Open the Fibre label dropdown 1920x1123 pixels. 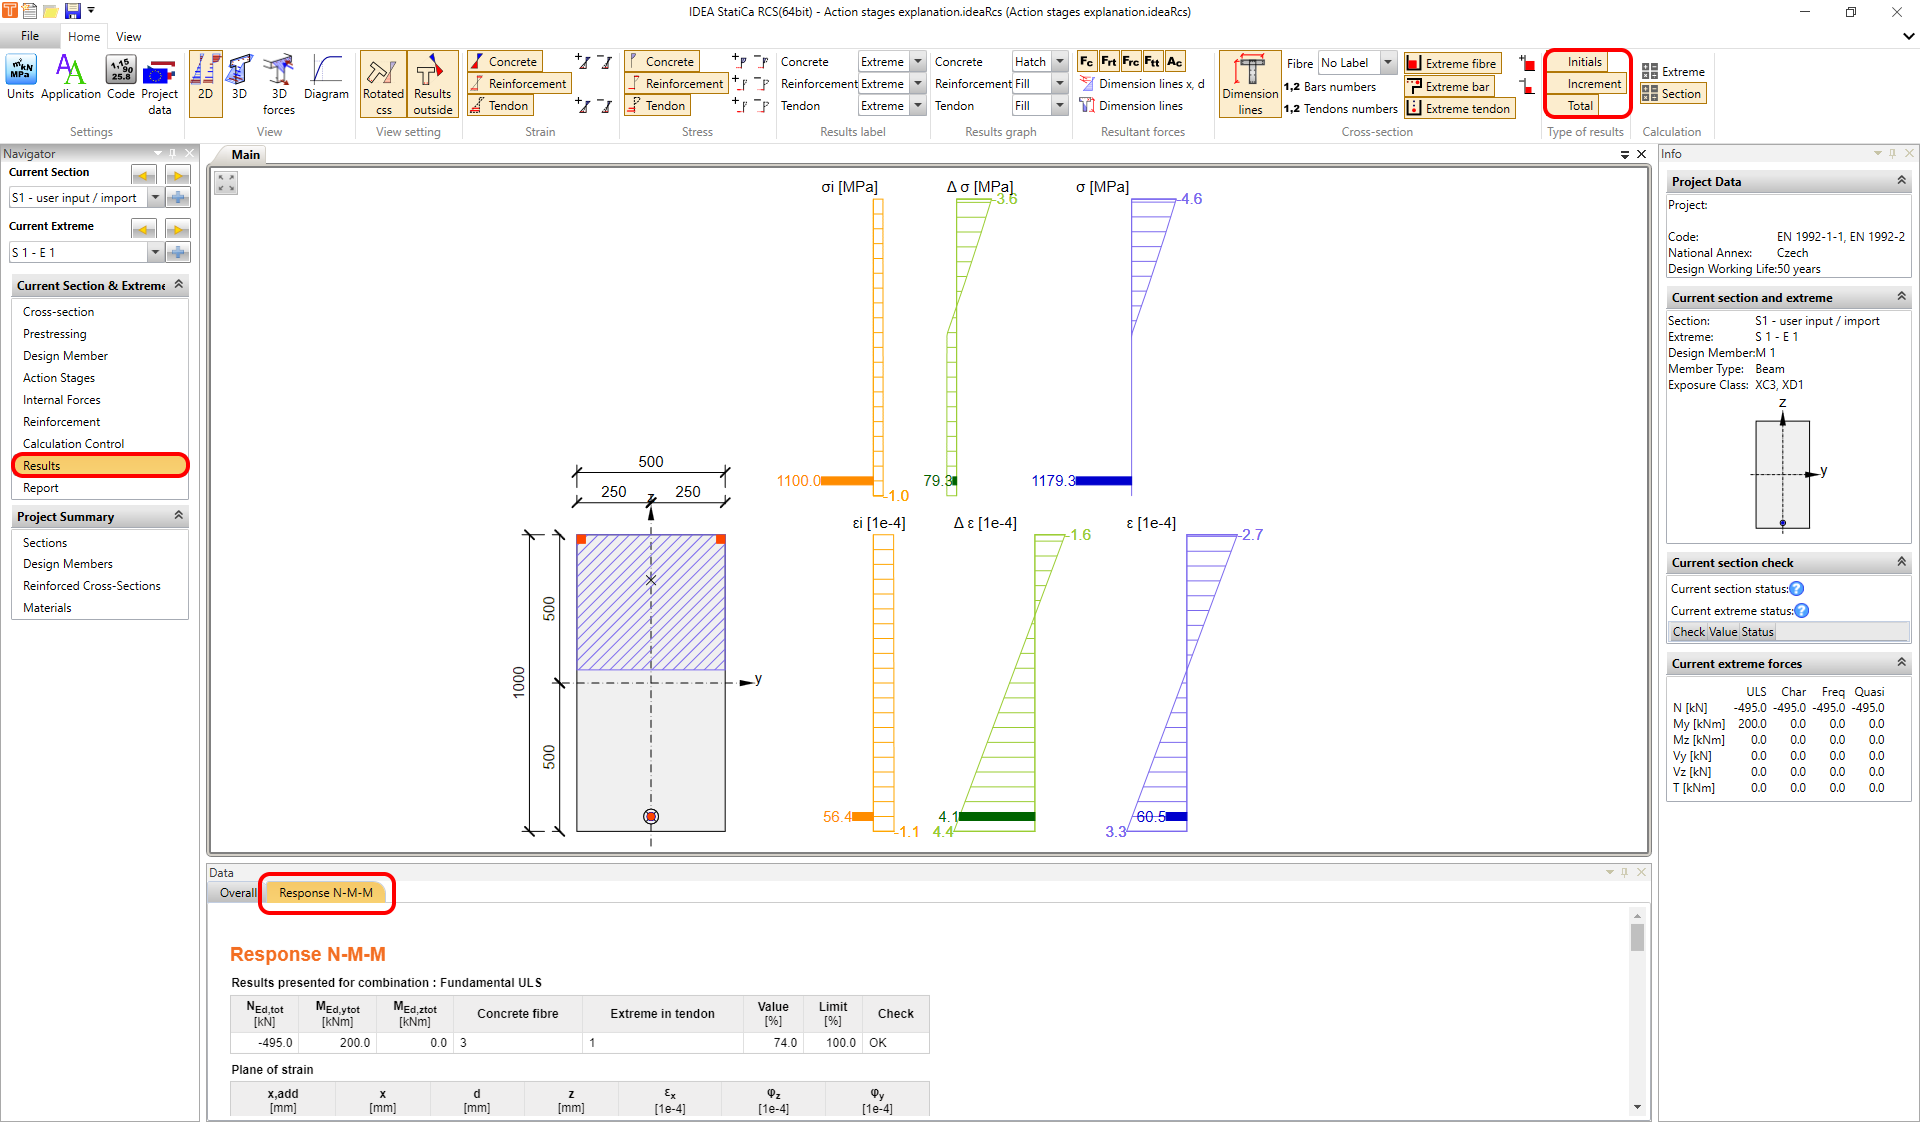point(1387,63)
